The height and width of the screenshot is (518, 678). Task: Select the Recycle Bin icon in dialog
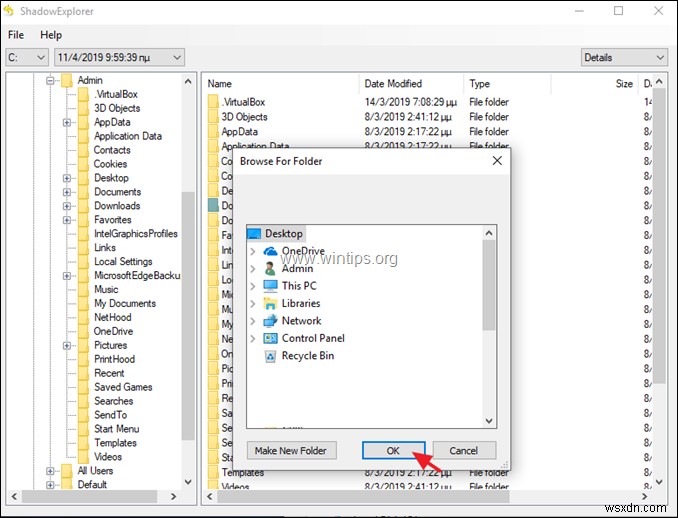270,356
